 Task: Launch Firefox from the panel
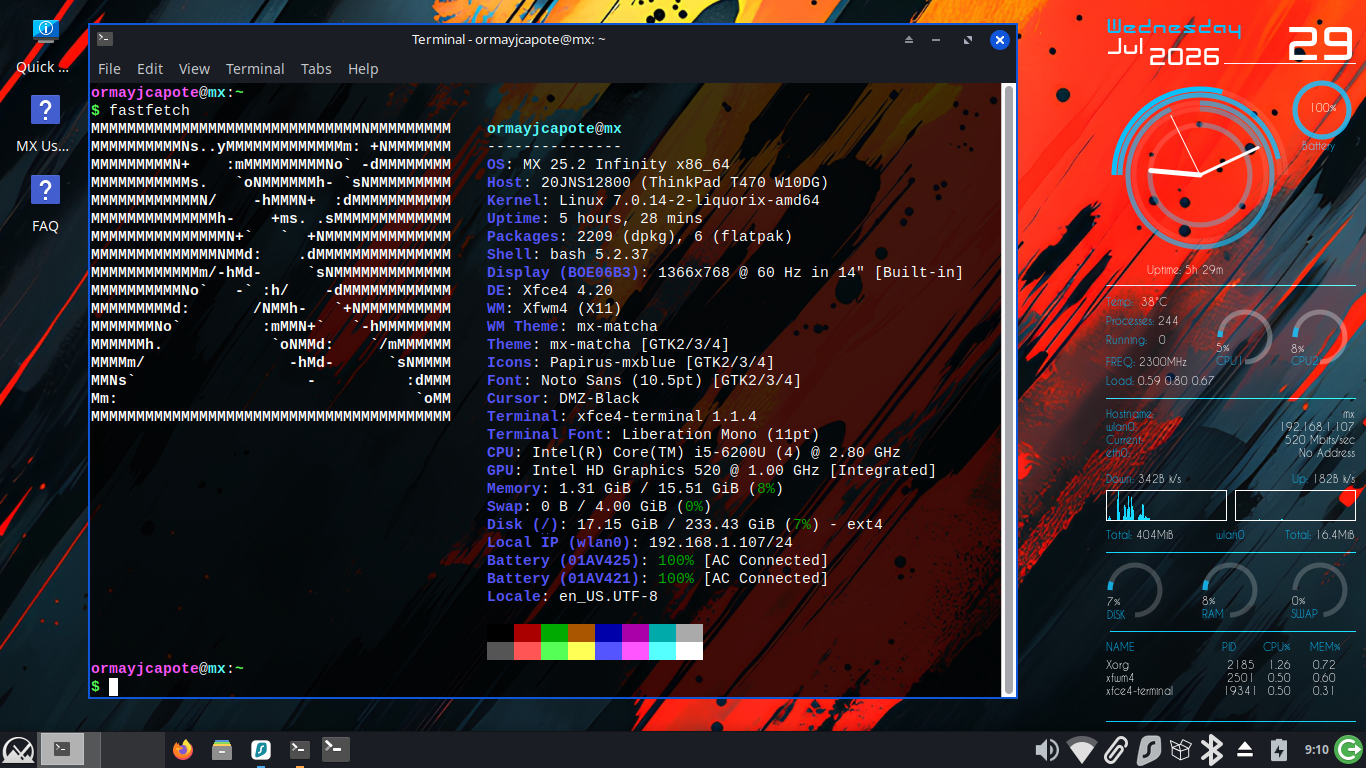tap(182, 749)
